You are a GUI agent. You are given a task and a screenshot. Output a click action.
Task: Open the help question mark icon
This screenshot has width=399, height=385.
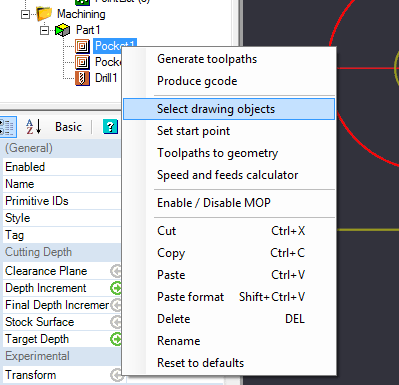tap(110, 127)
